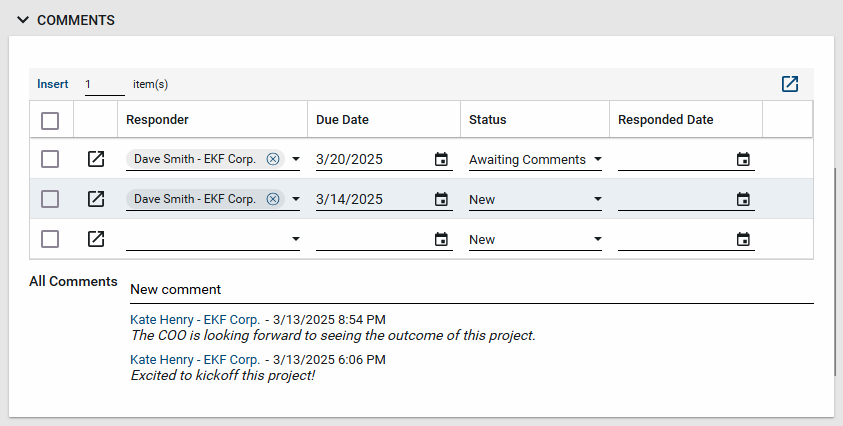
Task: Click the Due Date column header
Action: 342,120
